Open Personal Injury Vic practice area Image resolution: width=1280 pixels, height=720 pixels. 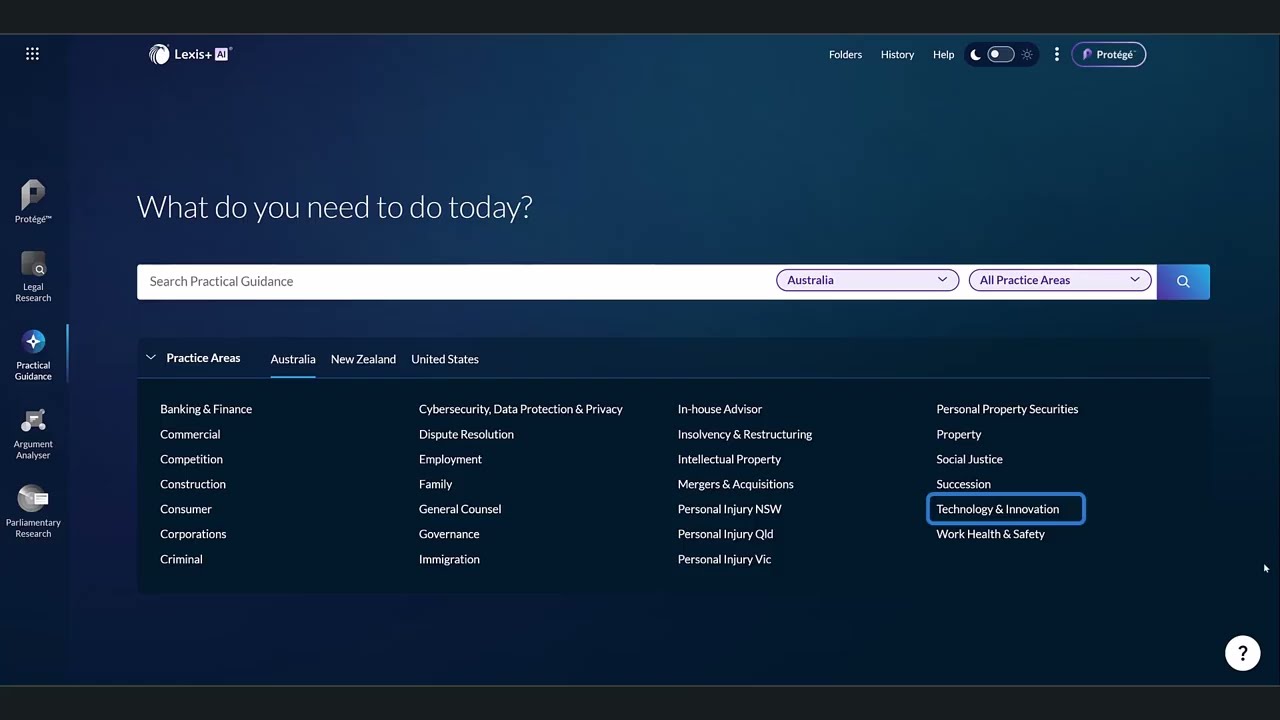click(x=725, y=559)
